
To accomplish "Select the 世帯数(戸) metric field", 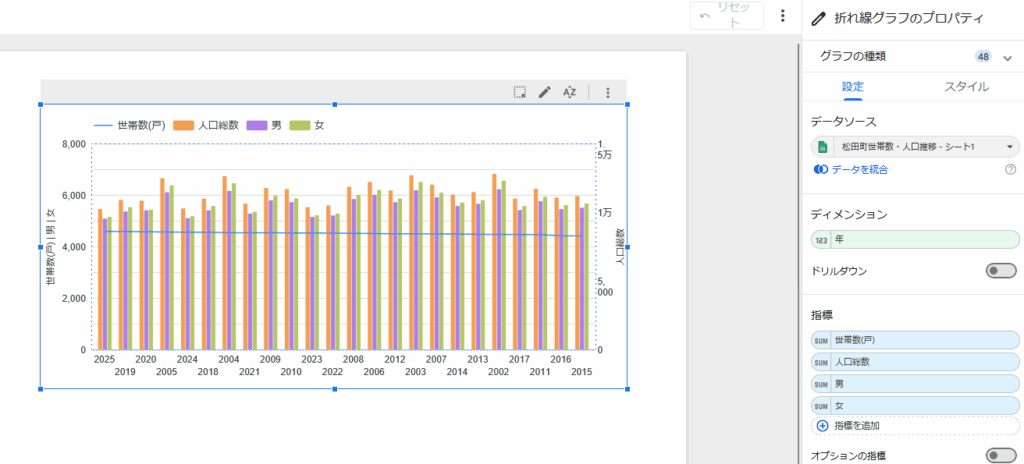I will point(915,340).
